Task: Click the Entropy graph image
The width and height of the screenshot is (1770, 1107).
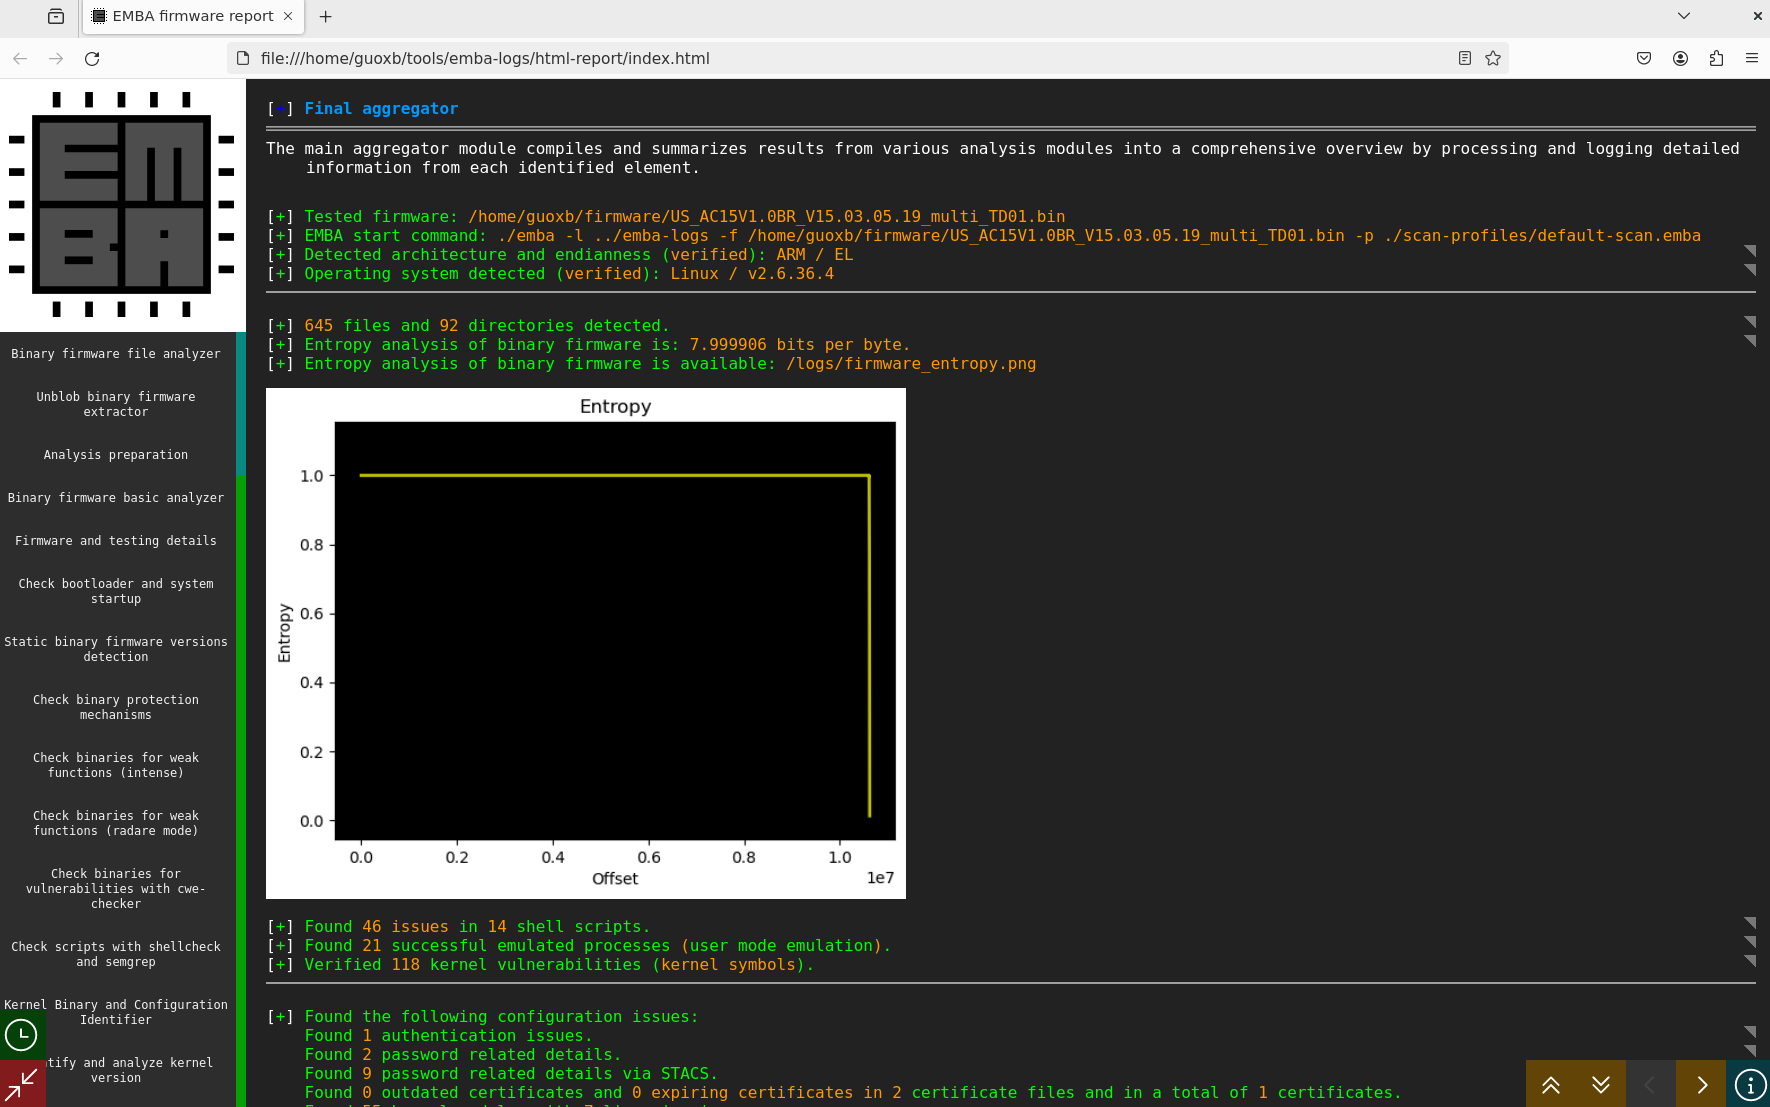Action: point(586,643)
